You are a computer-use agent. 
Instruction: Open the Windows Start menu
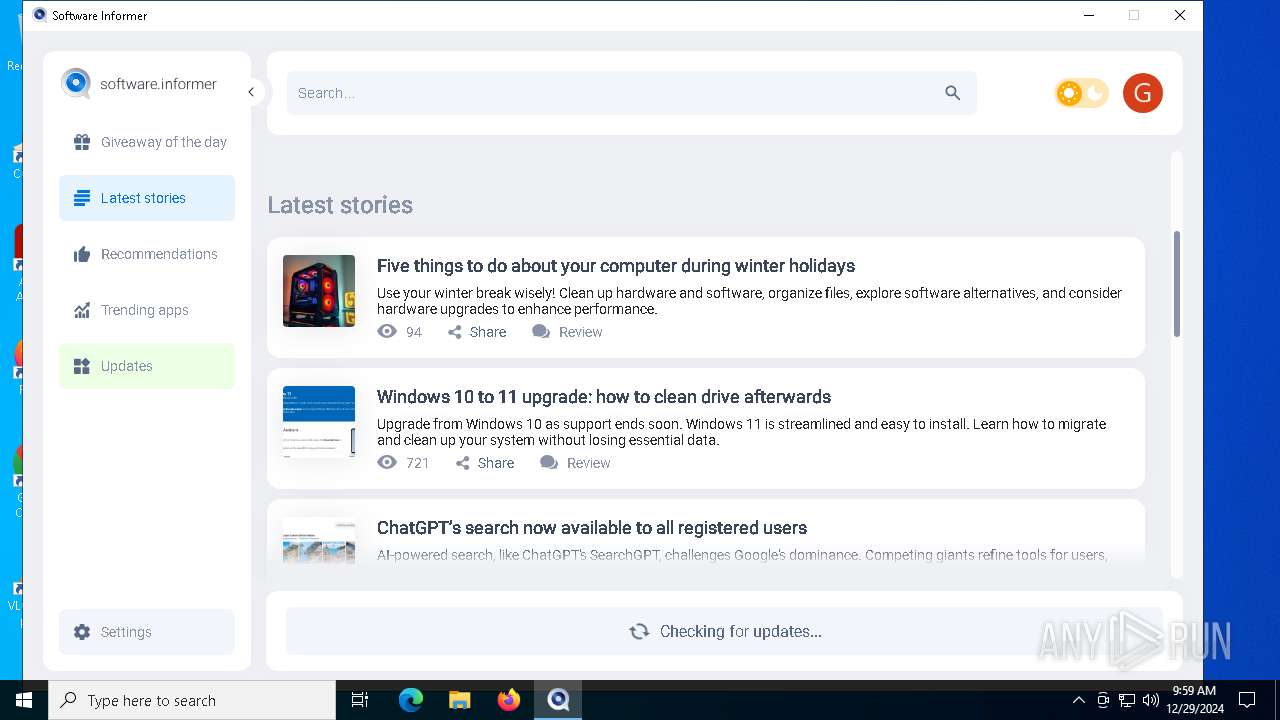pyautogui.click(x=24, y=700)
